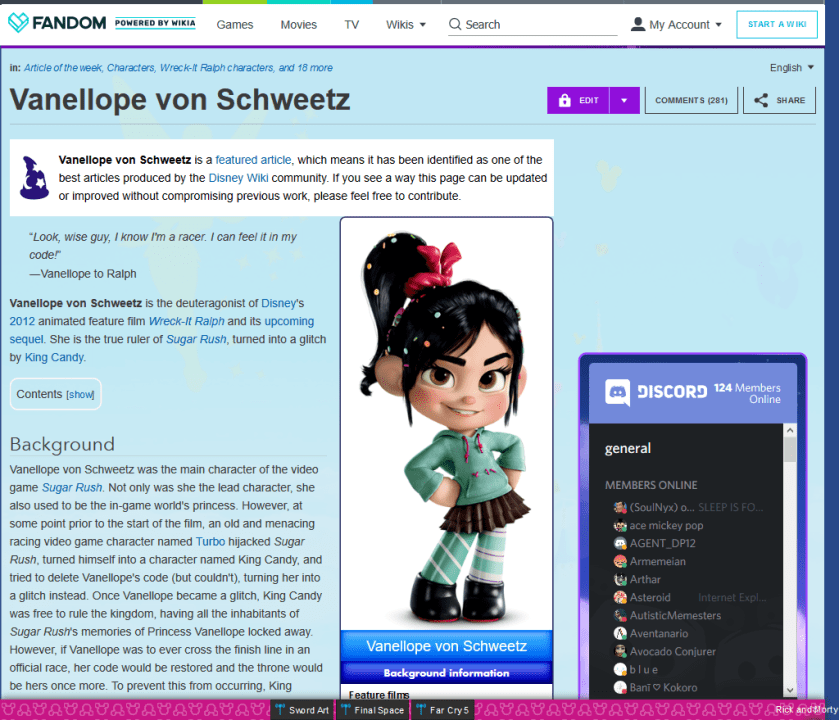Expand the Edit button dropdown arrow
Viewport: 839px width, 720px height.
(x=624, y=100)
